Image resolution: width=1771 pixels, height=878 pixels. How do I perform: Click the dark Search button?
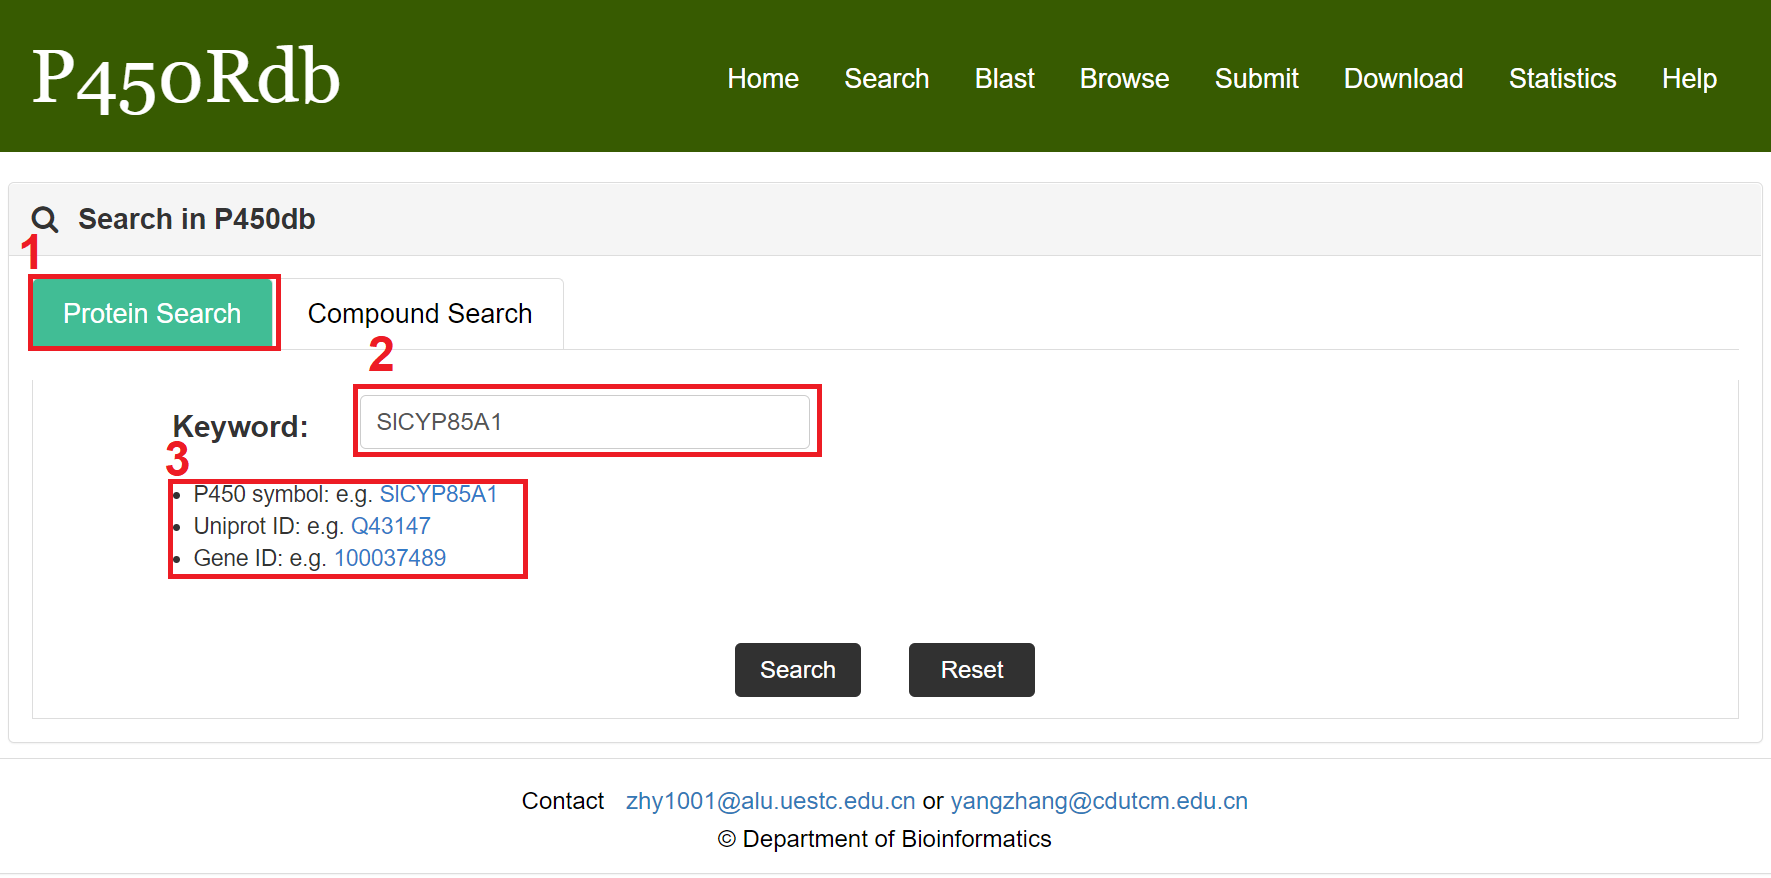(x=798, y=670)
